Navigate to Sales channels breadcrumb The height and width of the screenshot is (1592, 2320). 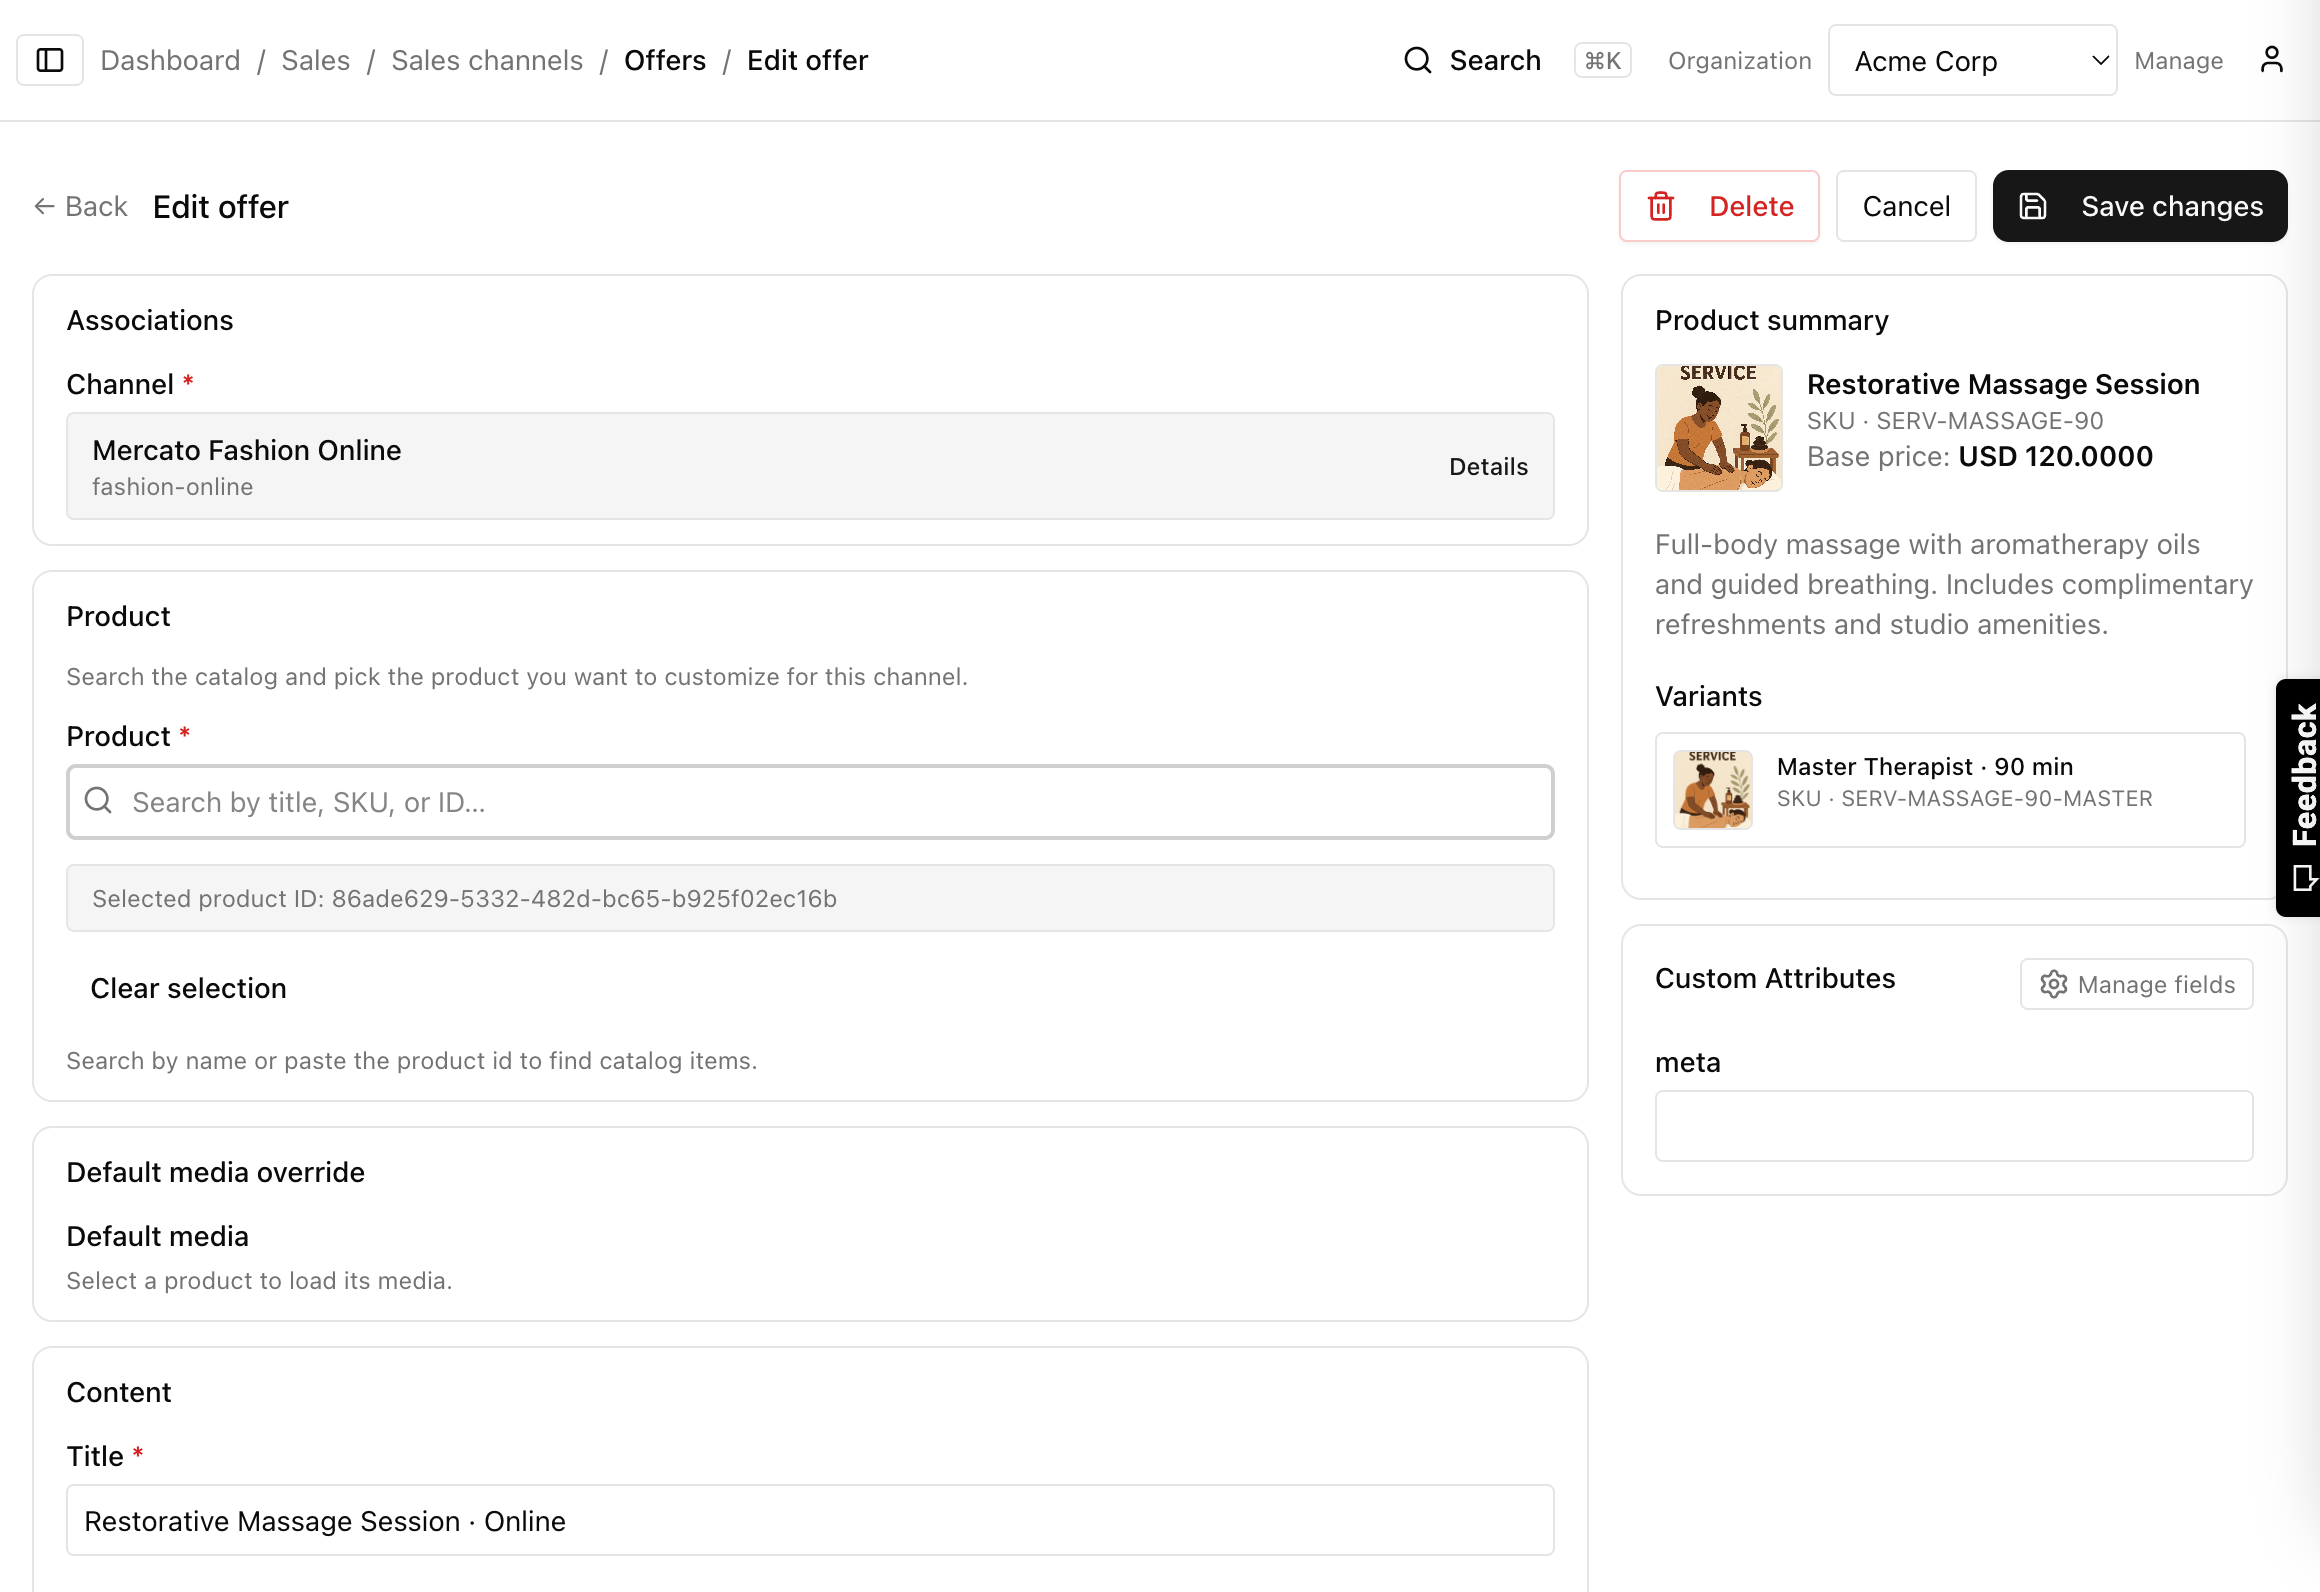tap(486, 60)
